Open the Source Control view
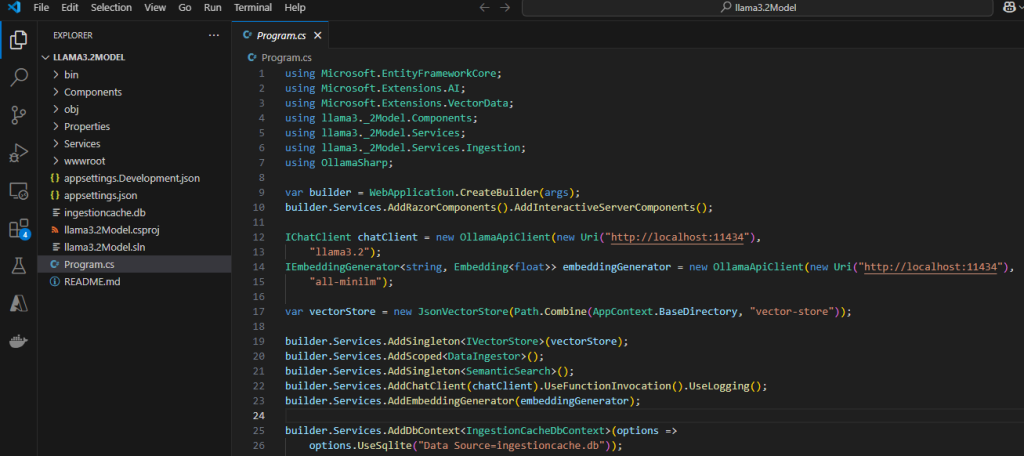 click(18, 116)
